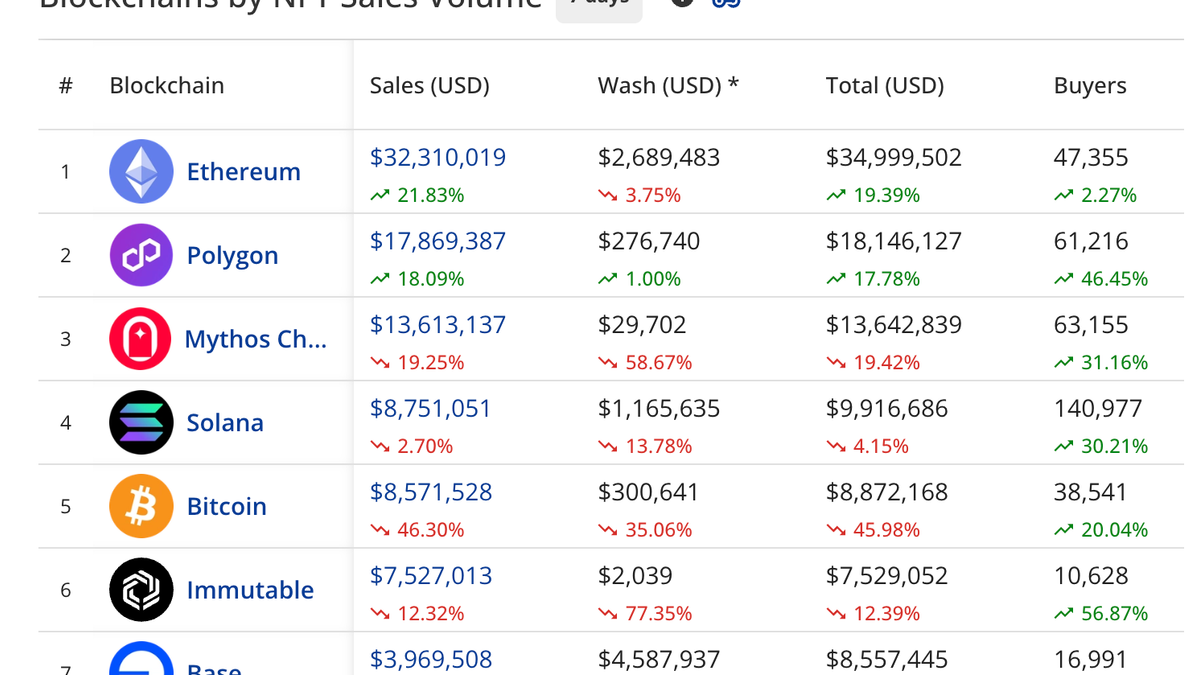Select Bitcoin buyers count 38,541
The image size is (1200, 675).
click(1091, 492)
